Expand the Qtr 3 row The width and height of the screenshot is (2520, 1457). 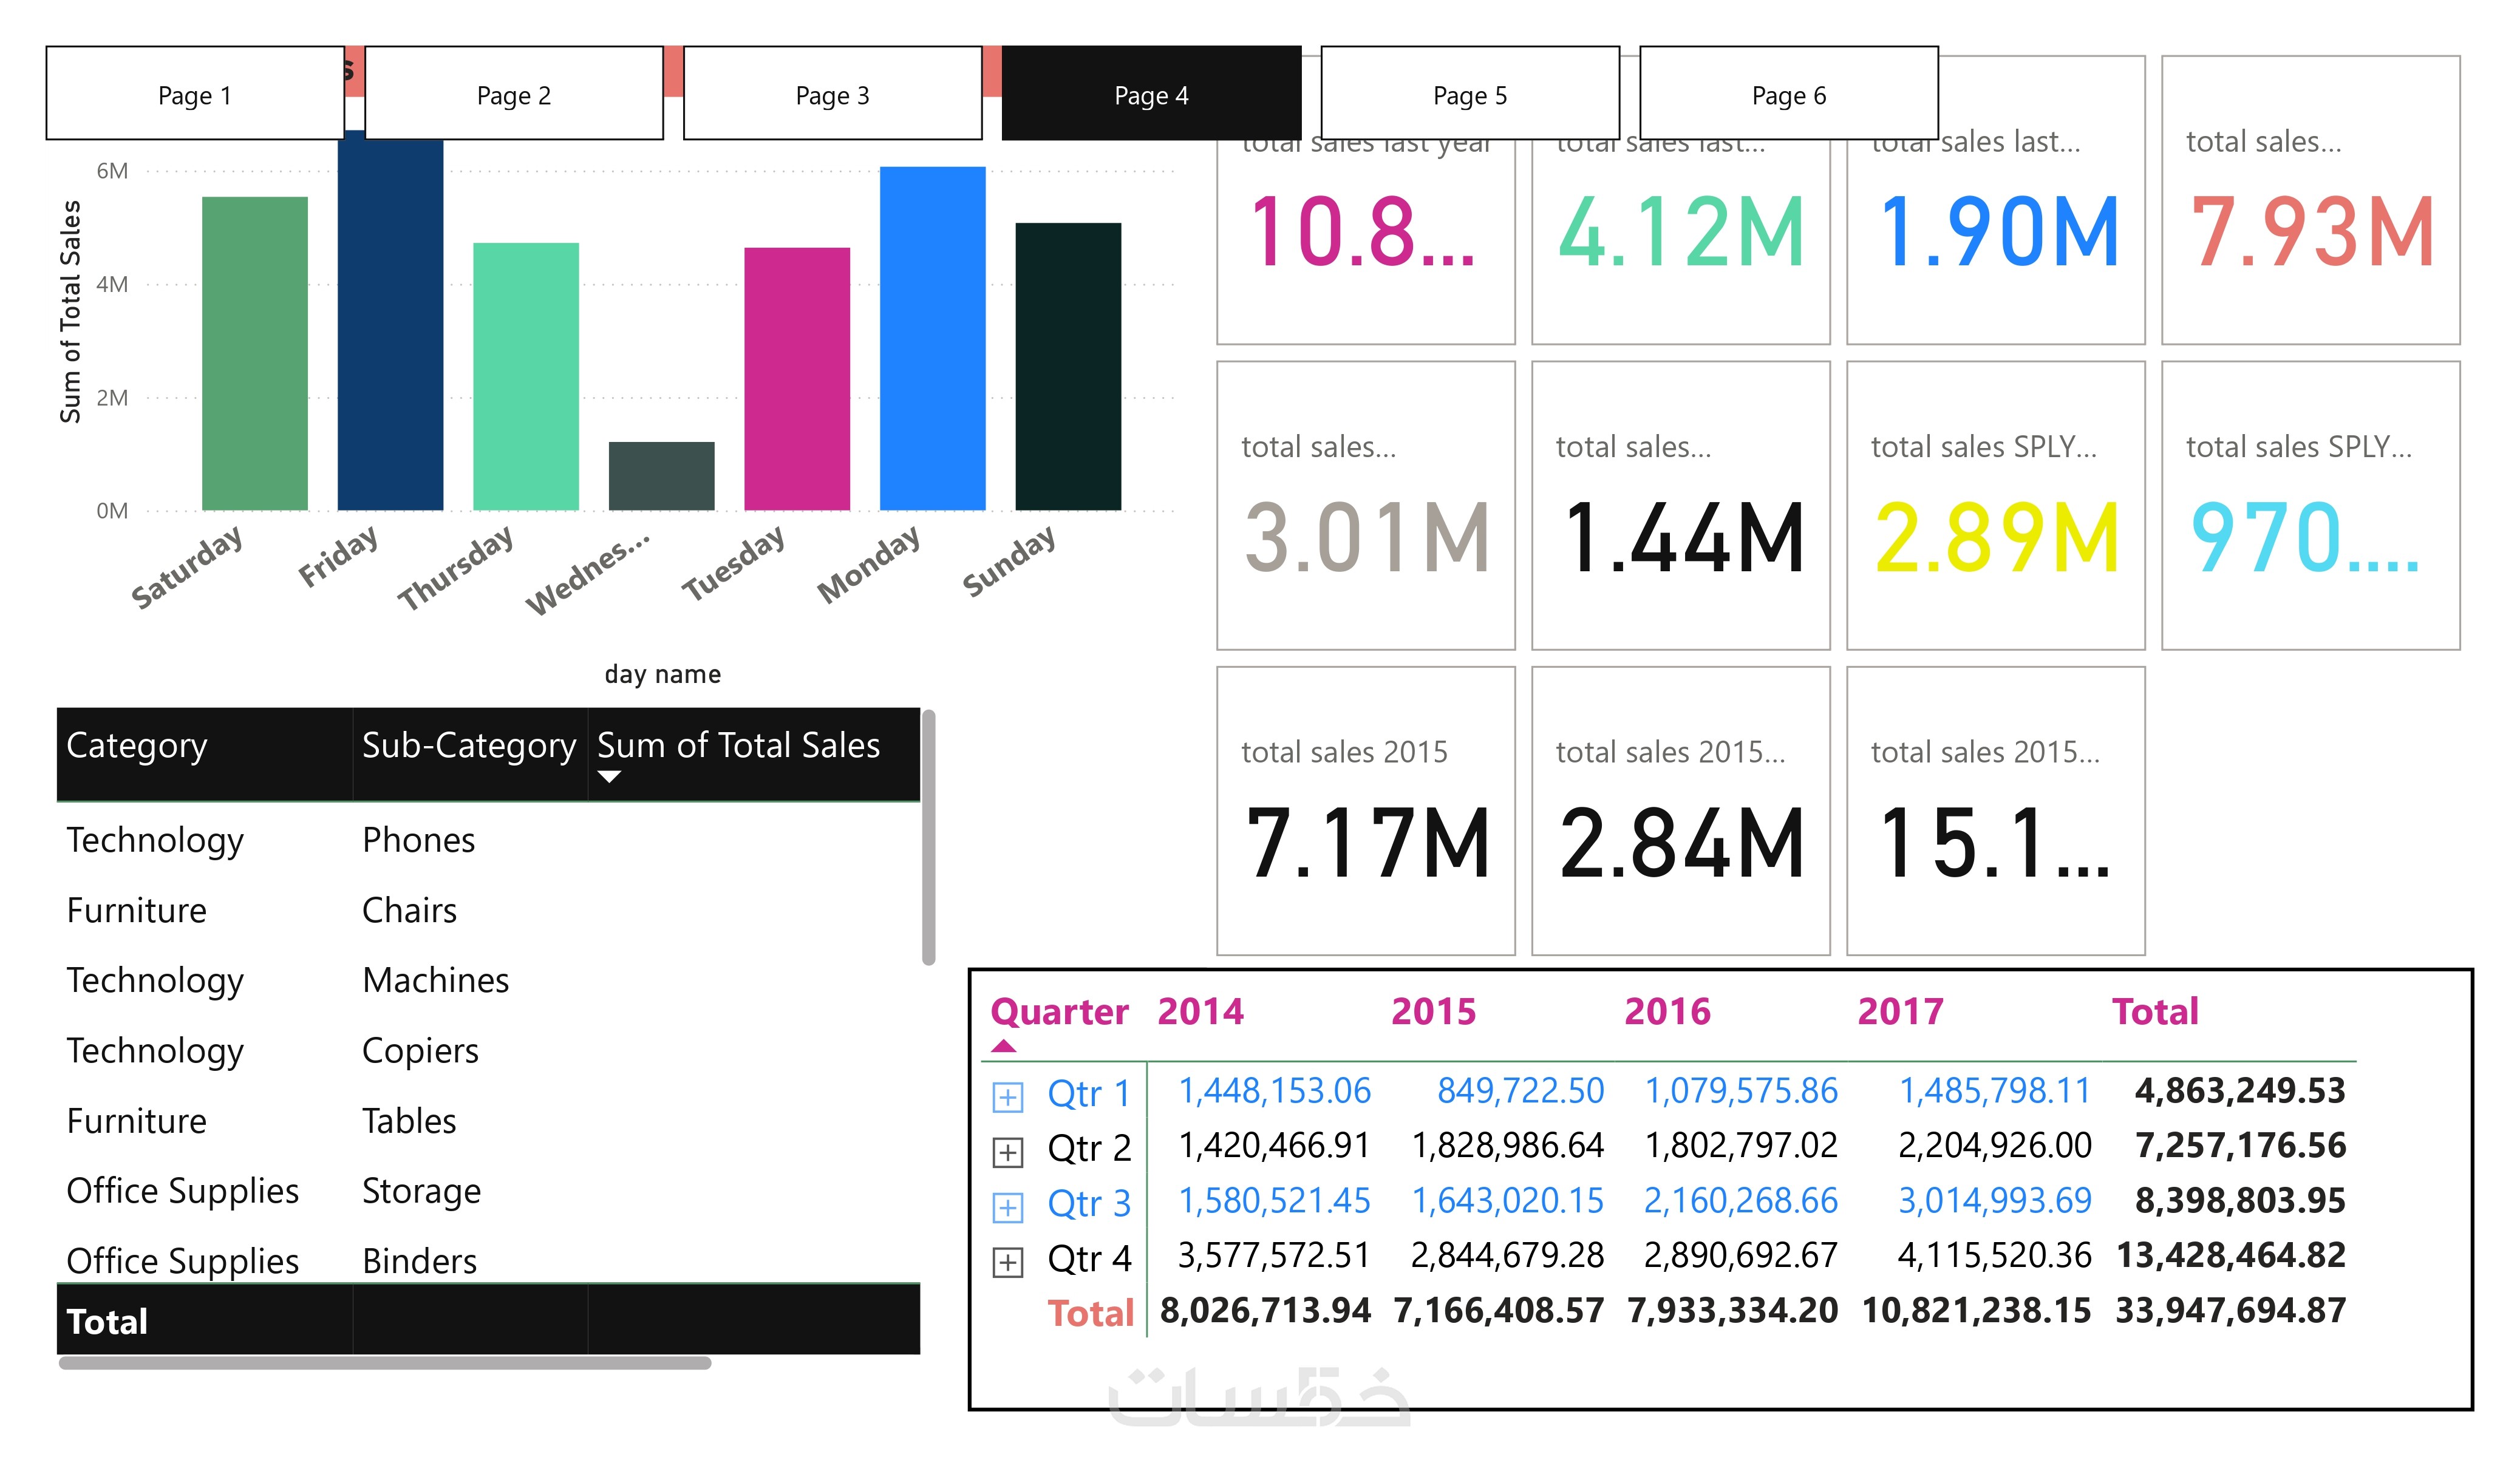tap(1007, 1207)
